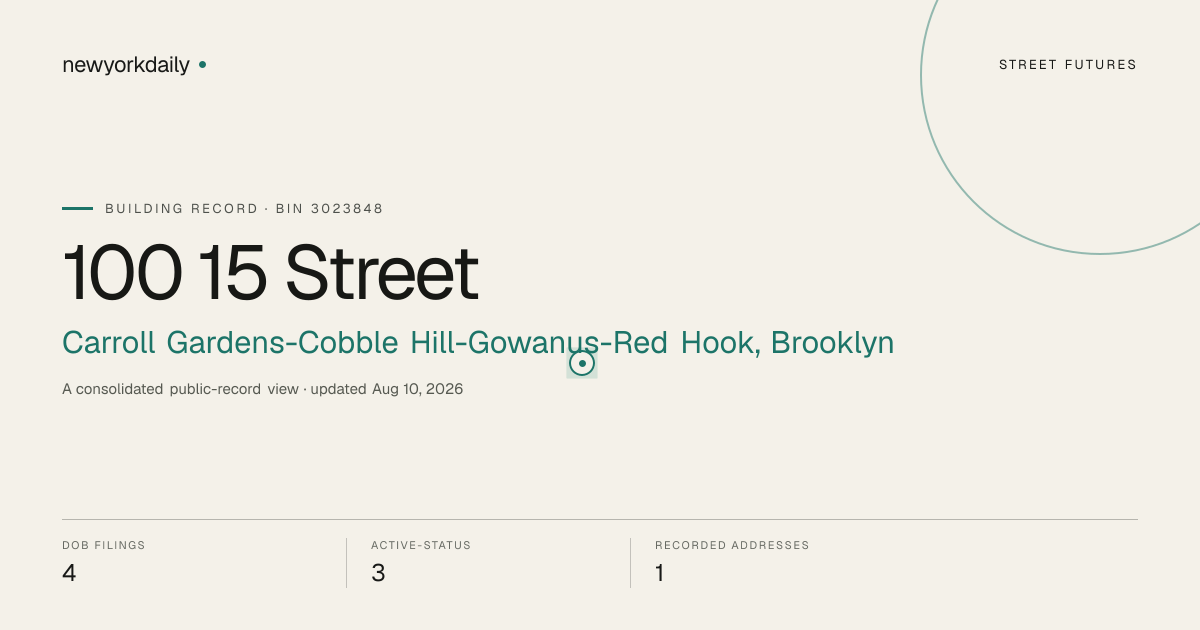Select the 100 15 Street heading
Viewport: 1200px width, 630px height.
(x=270, y=273)
